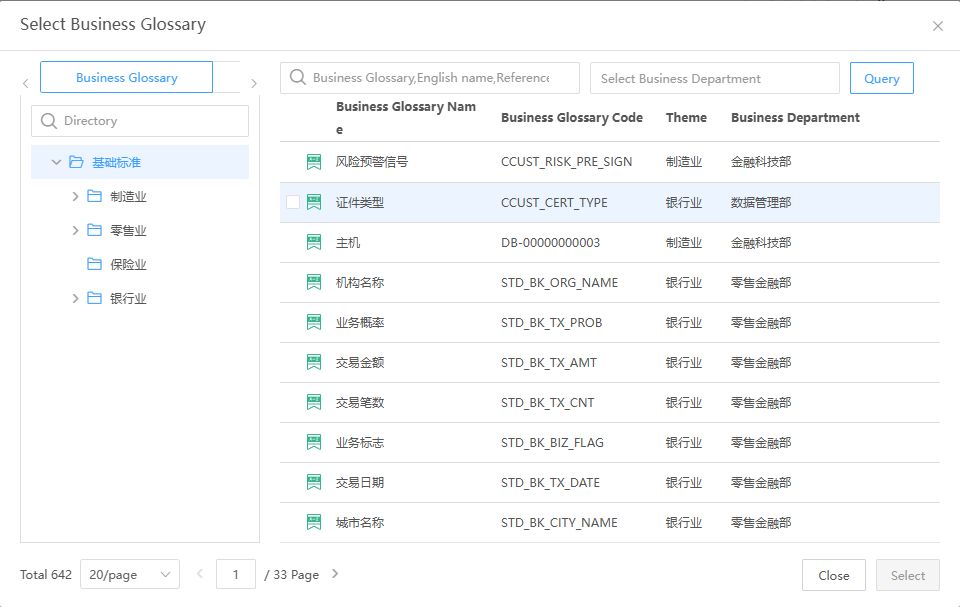The width and height of the screenshot is (960, 607).
Task: Click the glossary icon beside 城市名称
Action: [313, 522]
